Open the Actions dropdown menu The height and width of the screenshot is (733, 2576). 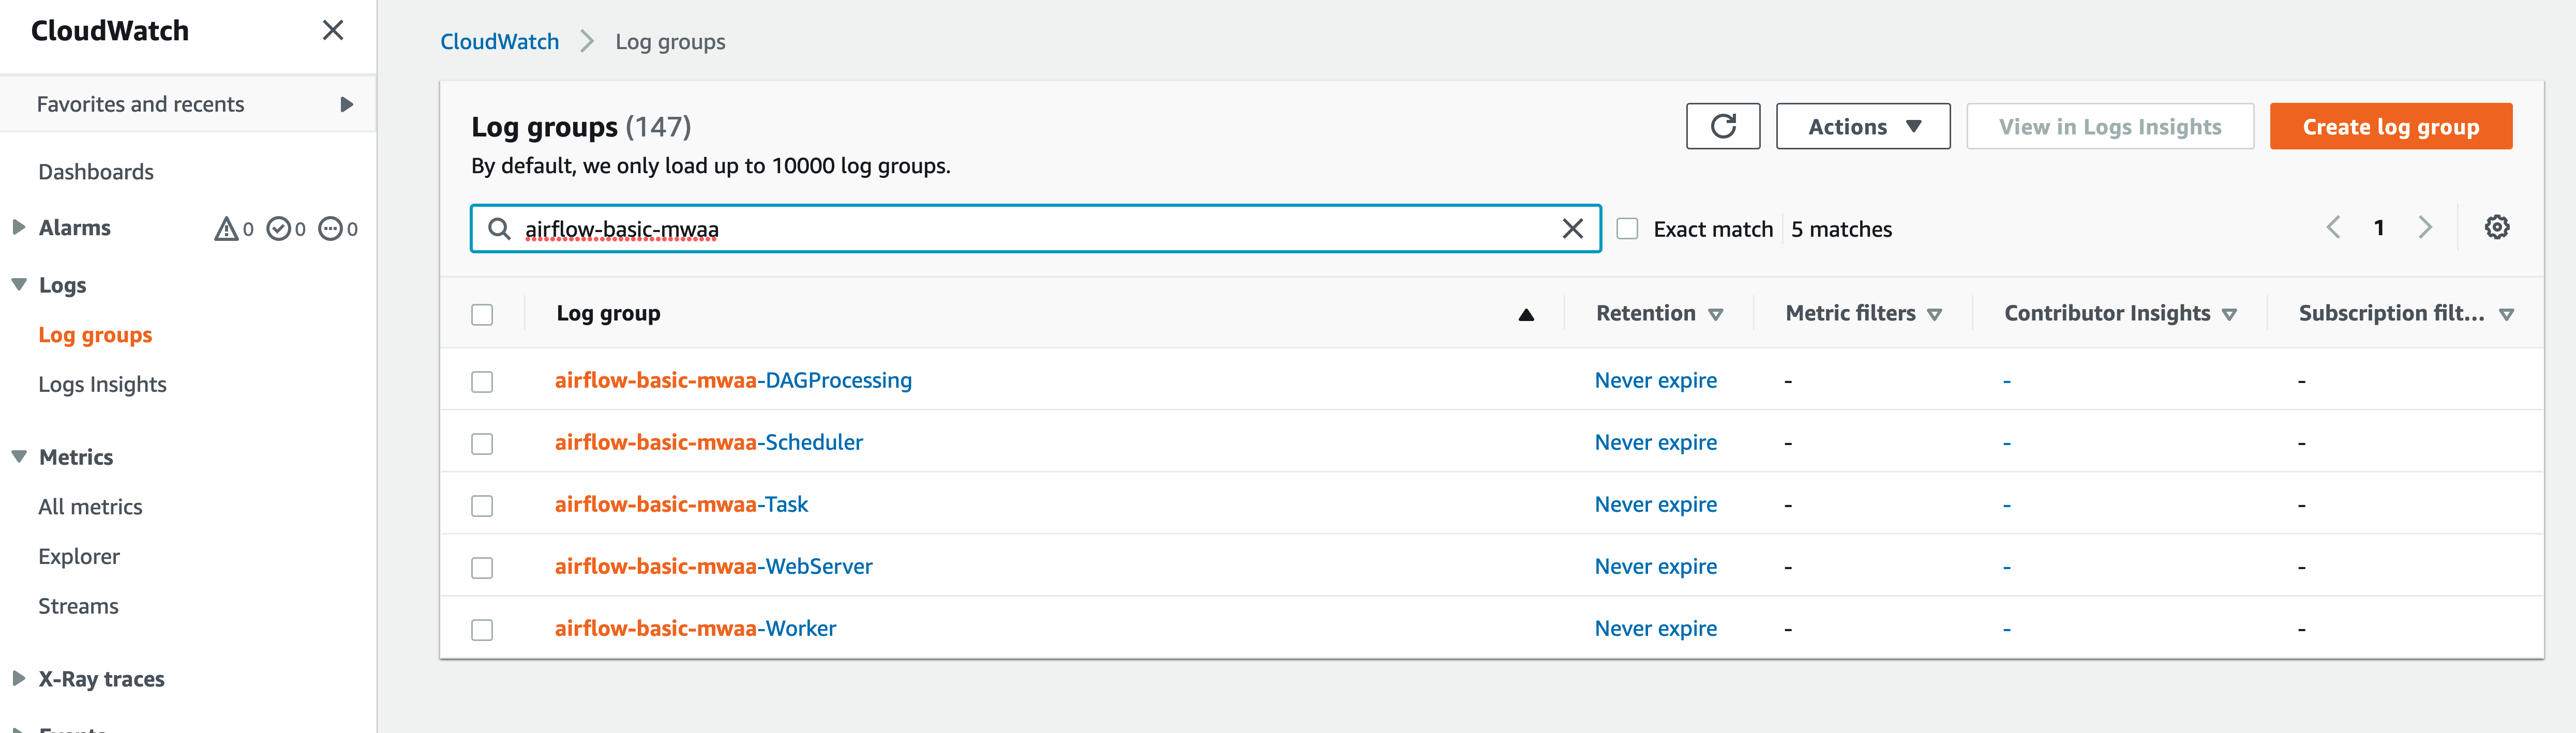1862,126
